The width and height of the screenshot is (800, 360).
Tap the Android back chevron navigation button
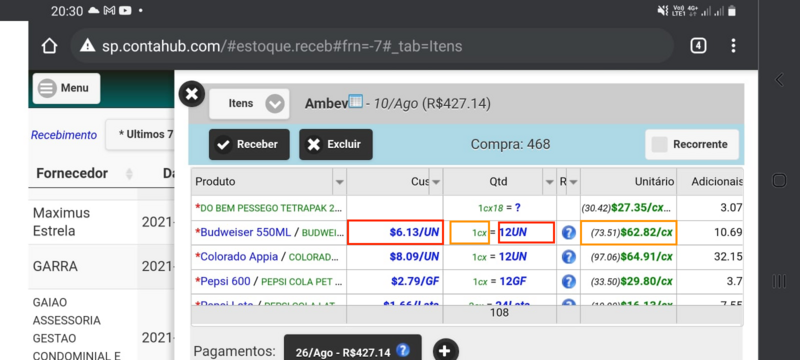pyautogui.click(x=779, y=80)
